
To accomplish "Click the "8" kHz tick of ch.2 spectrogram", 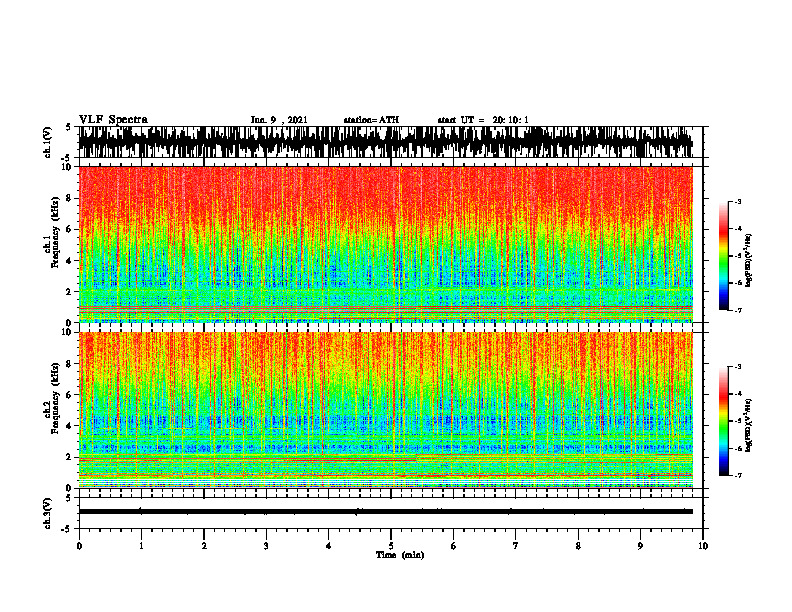I will pos(69,364).
